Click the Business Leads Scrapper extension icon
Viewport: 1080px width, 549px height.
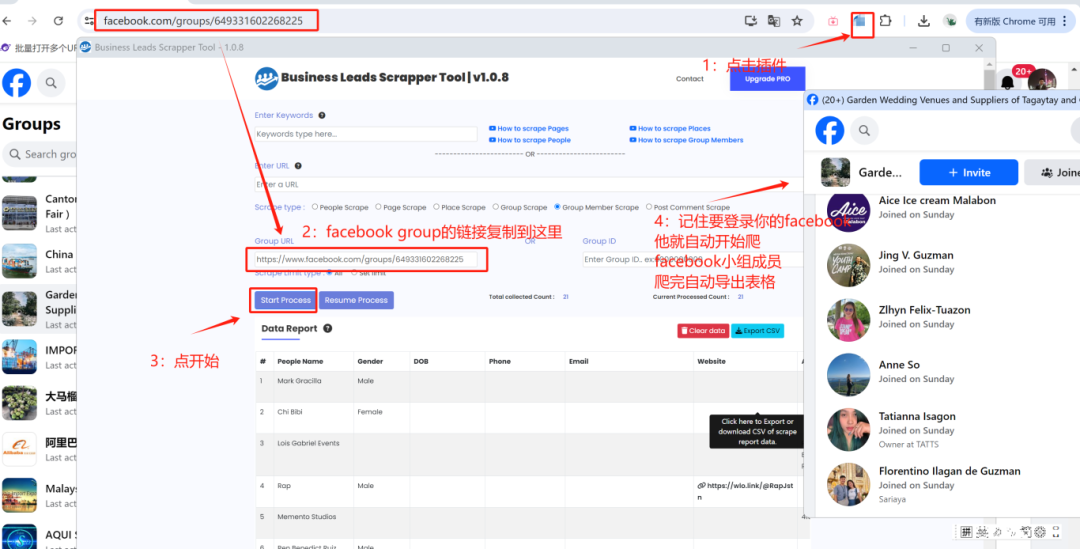point(859,21)
